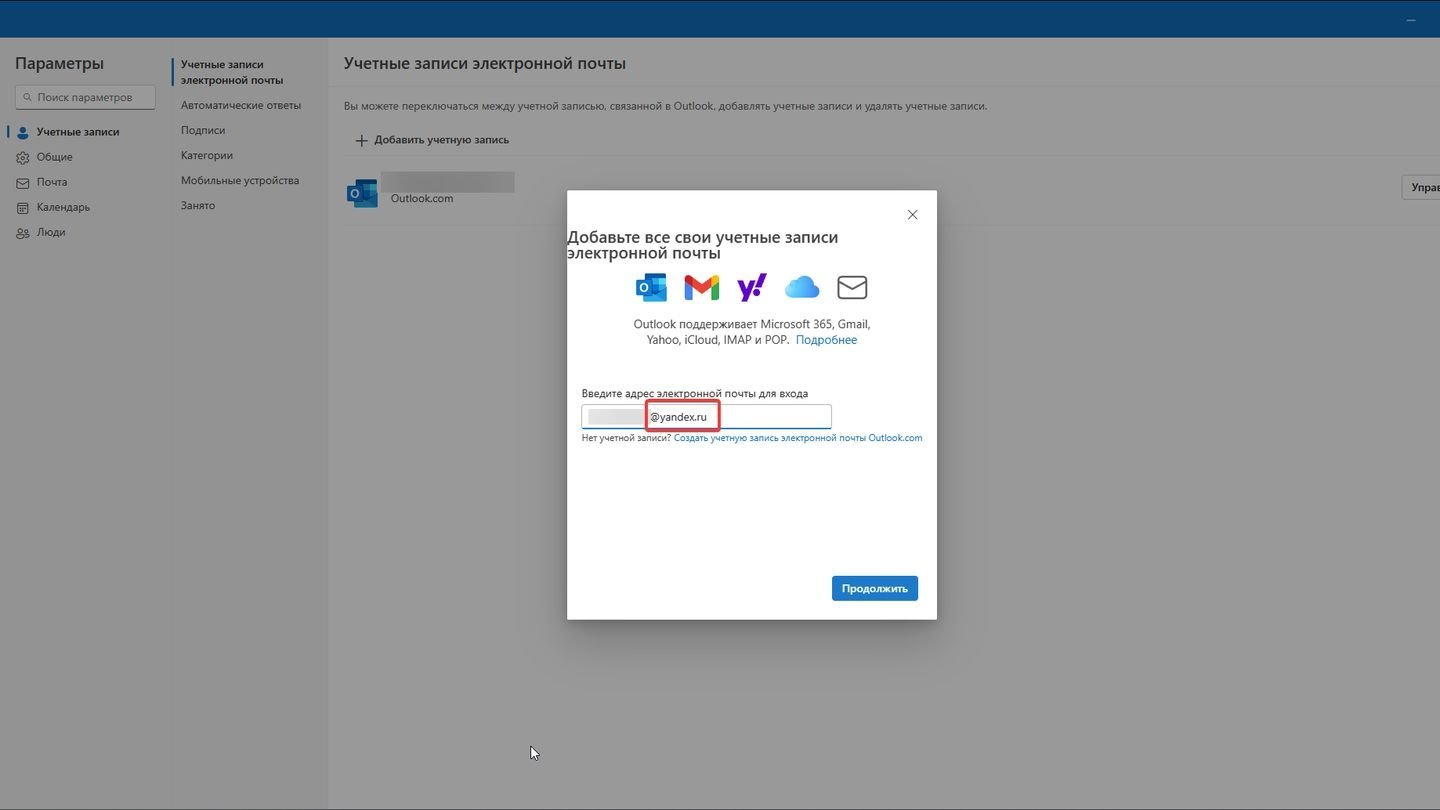Focus the Поиск параметров search box

[85, 97]
